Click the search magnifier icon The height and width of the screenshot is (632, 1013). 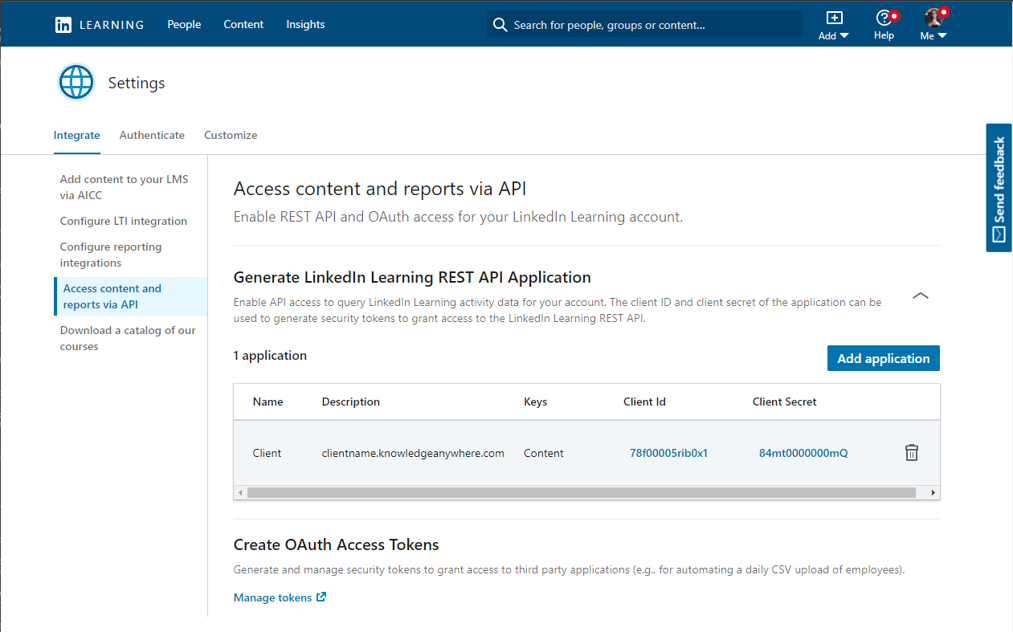pos(499,24)
